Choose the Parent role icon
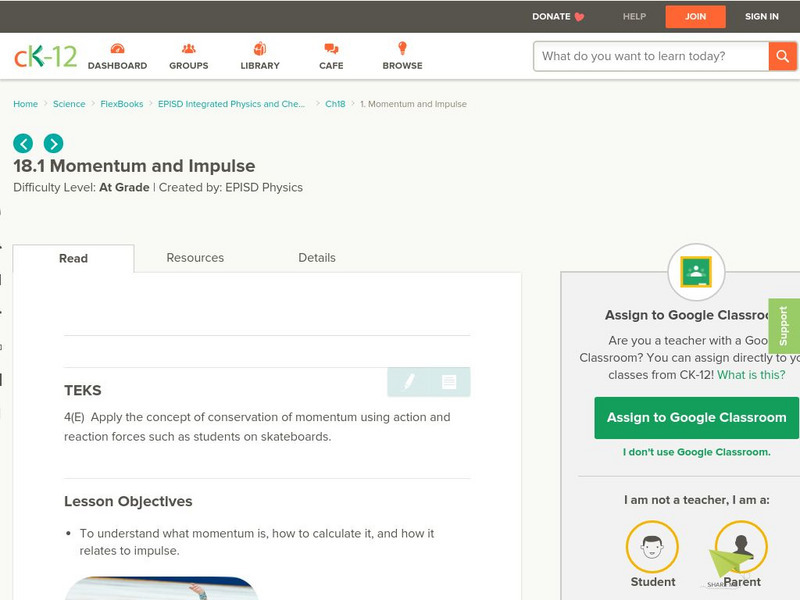 [x=741, y=547]
